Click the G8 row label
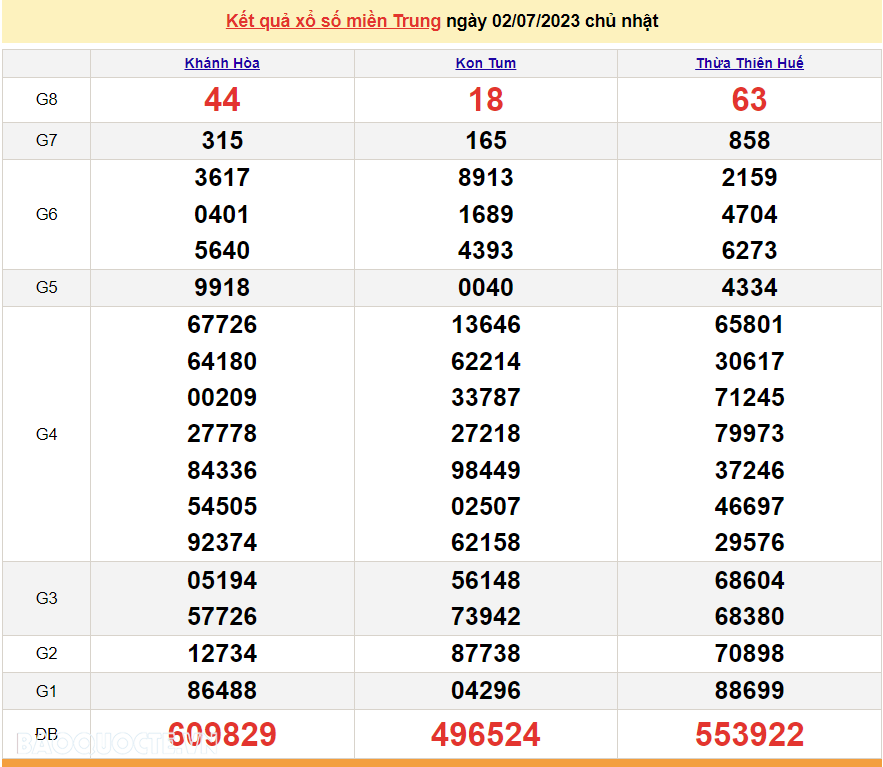The height and width of the screenshot is (767, 883). coord(47,100)
